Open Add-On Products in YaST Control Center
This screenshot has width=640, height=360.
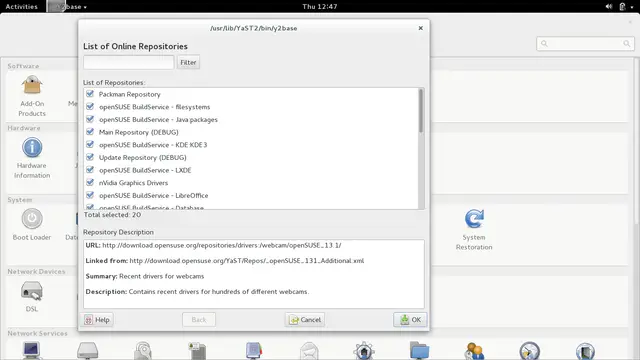[32, 96]
